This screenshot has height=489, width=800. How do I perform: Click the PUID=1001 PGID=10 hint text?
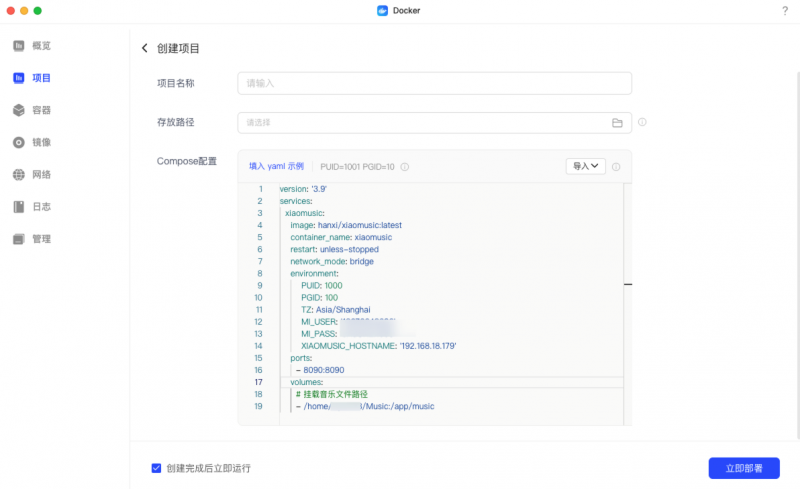[x=357, y=167]
